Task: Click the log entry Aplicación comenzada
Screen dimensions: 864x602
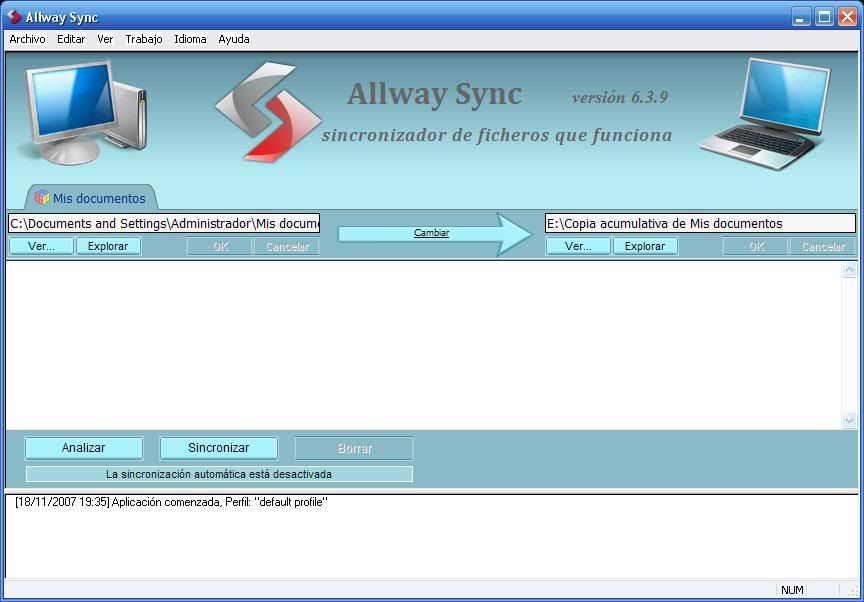Action: [171, 502]
